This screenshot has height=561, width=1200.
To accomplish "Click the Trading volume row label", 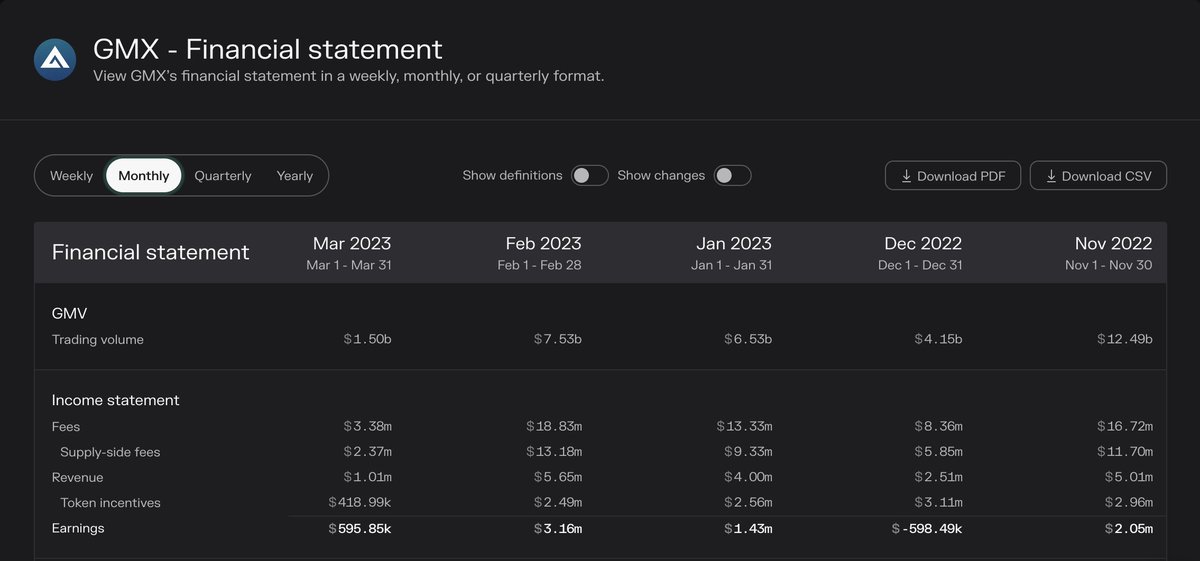I will [x=98, y=340].
